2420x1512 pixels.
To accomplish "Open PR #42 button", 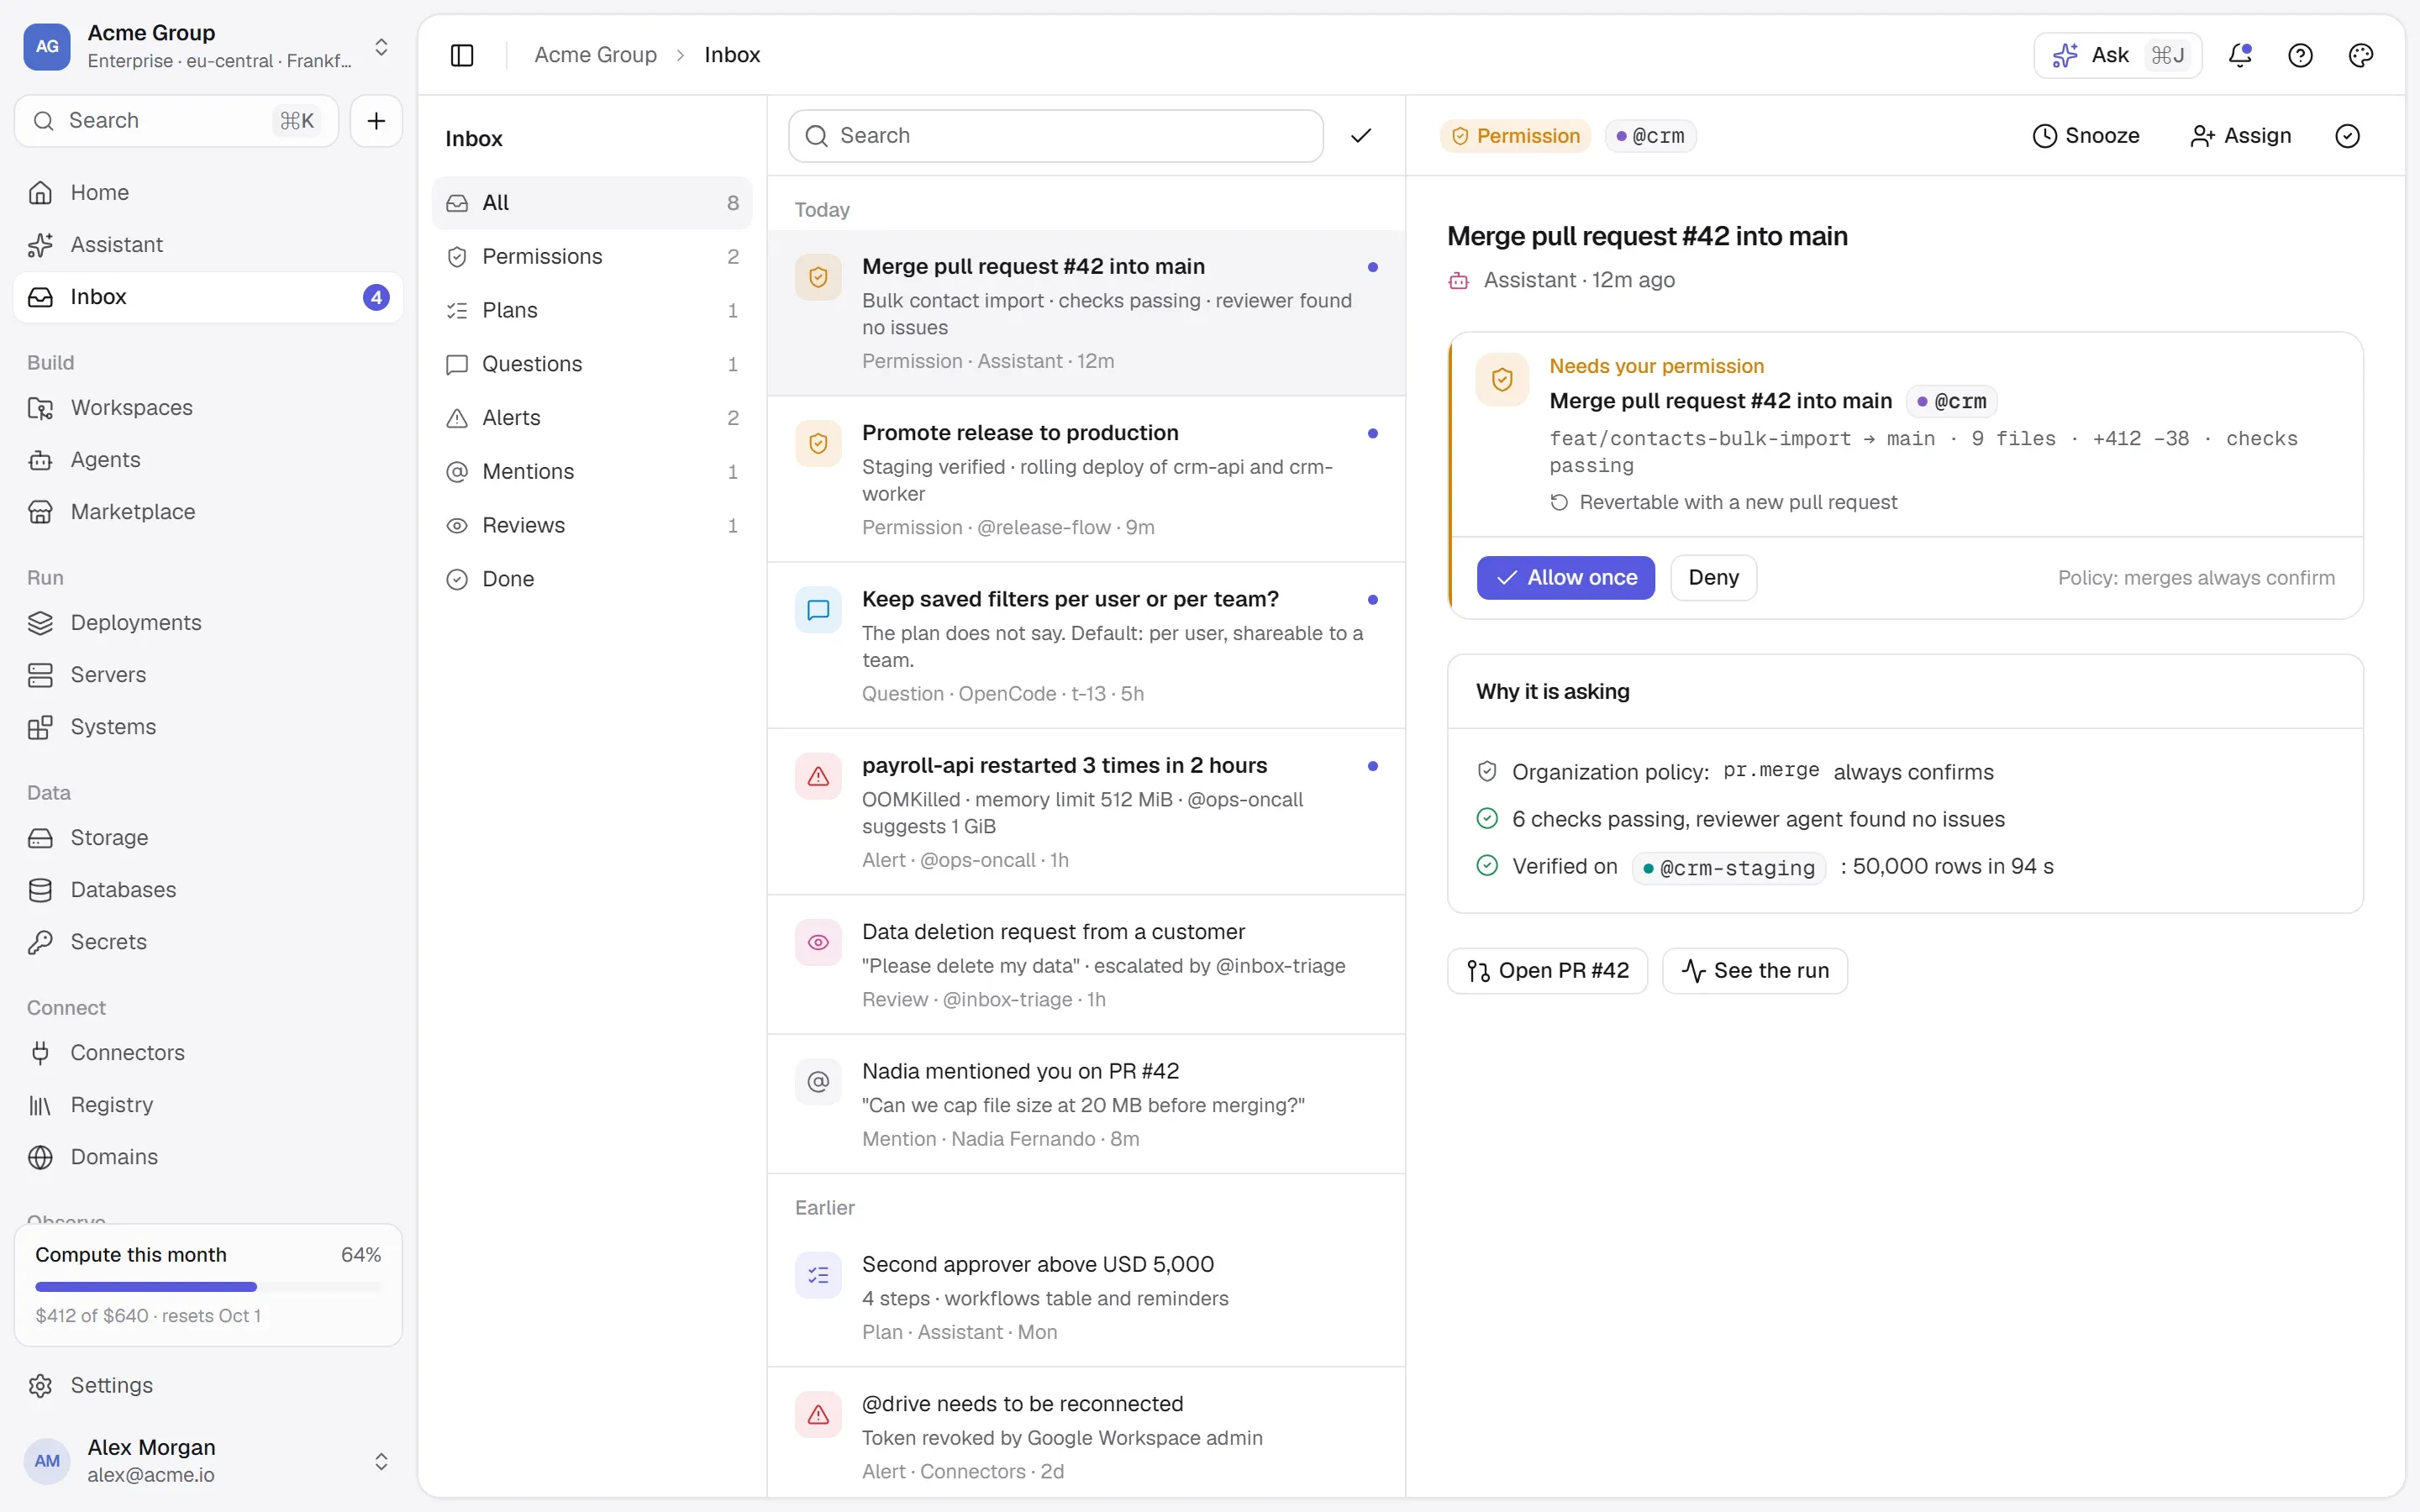I will coord(1547,971).
